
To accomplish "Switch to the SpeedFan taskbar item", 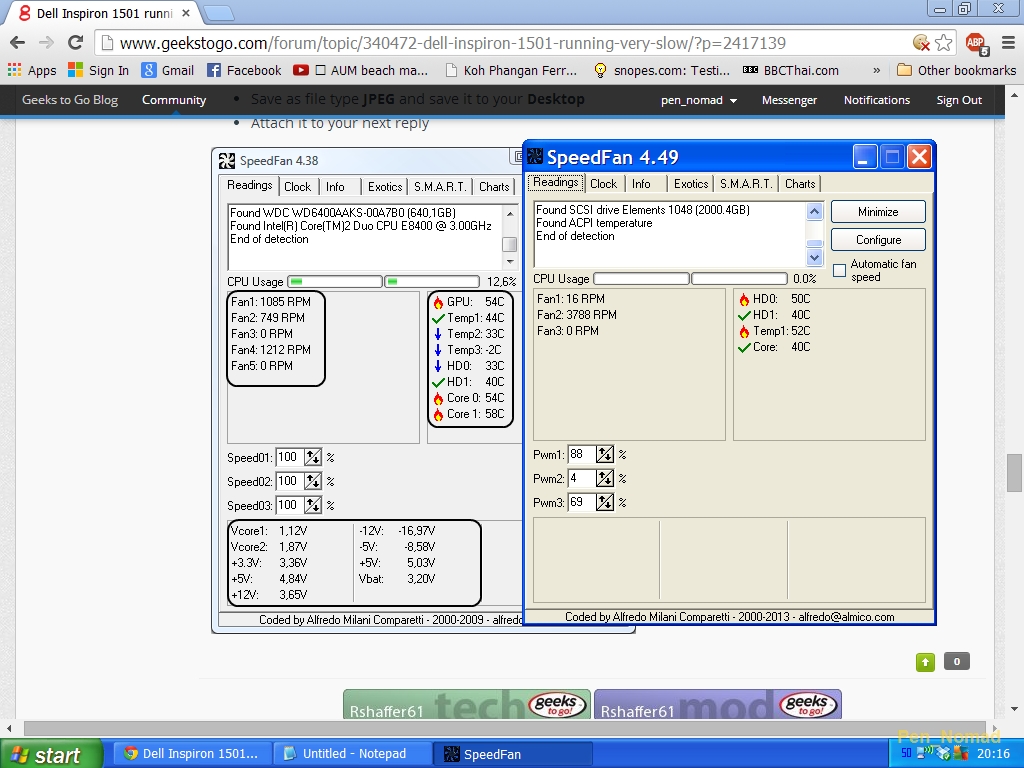I will (x=513, y=754).
